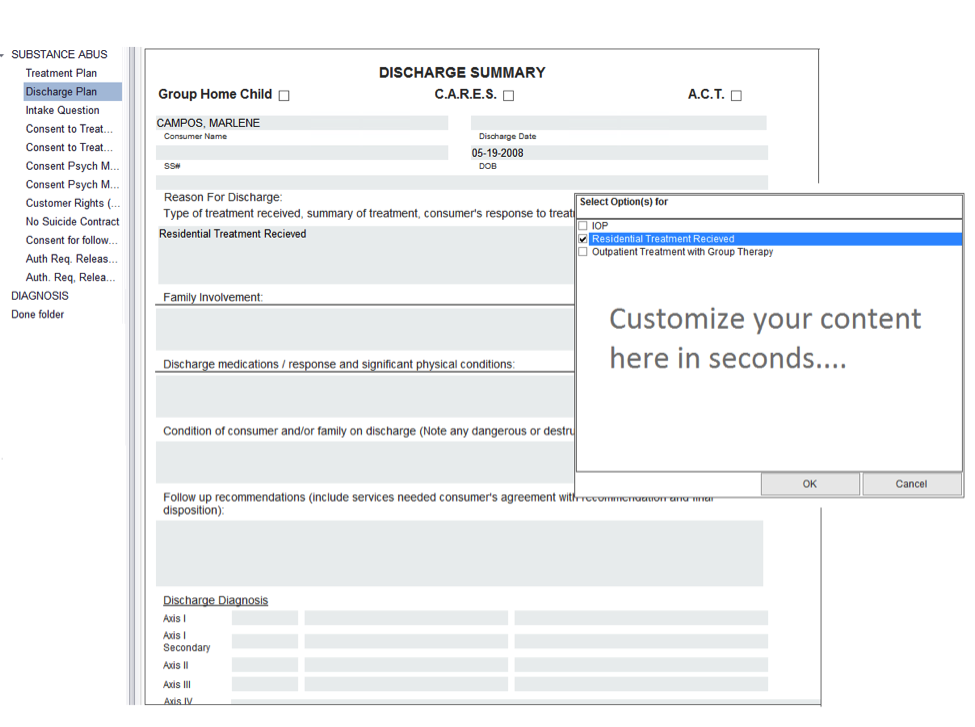
Task: Click the Consumer Name field
Action: click(x=302, y=123)
